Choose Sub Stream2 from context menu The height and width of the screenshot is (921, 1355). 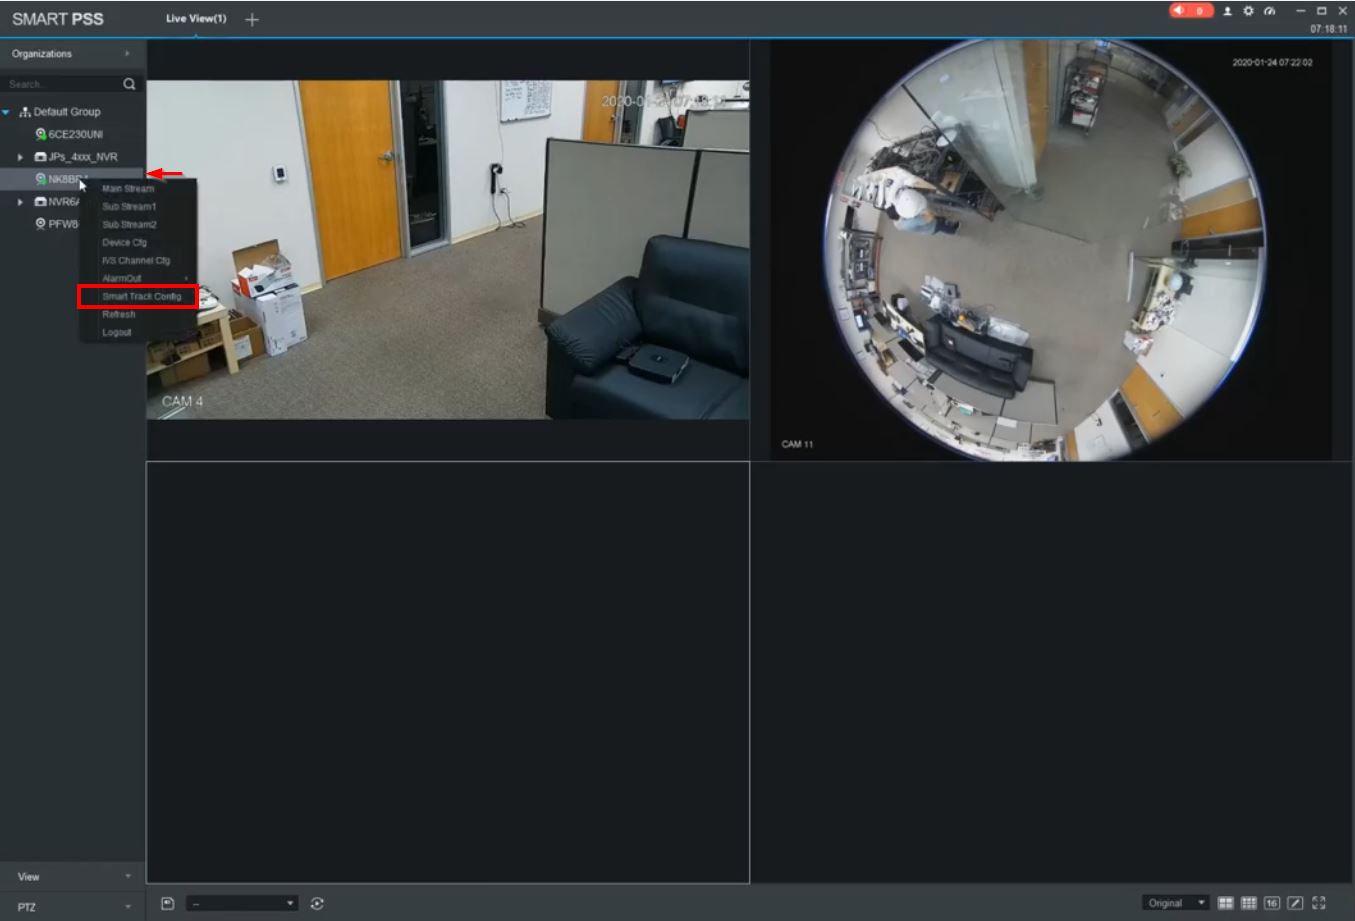pos(129,225)
